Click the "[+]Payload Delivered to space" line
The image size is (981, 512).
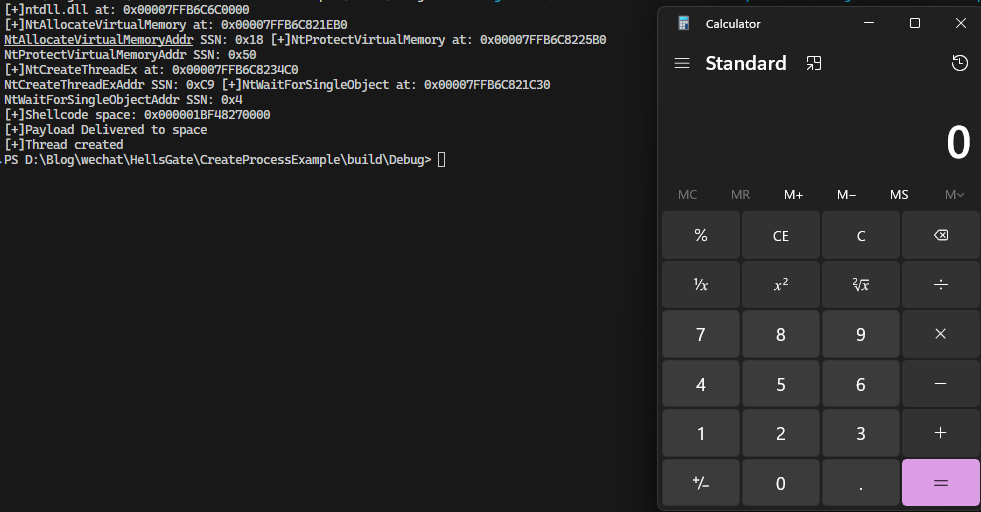coord(106,130)
